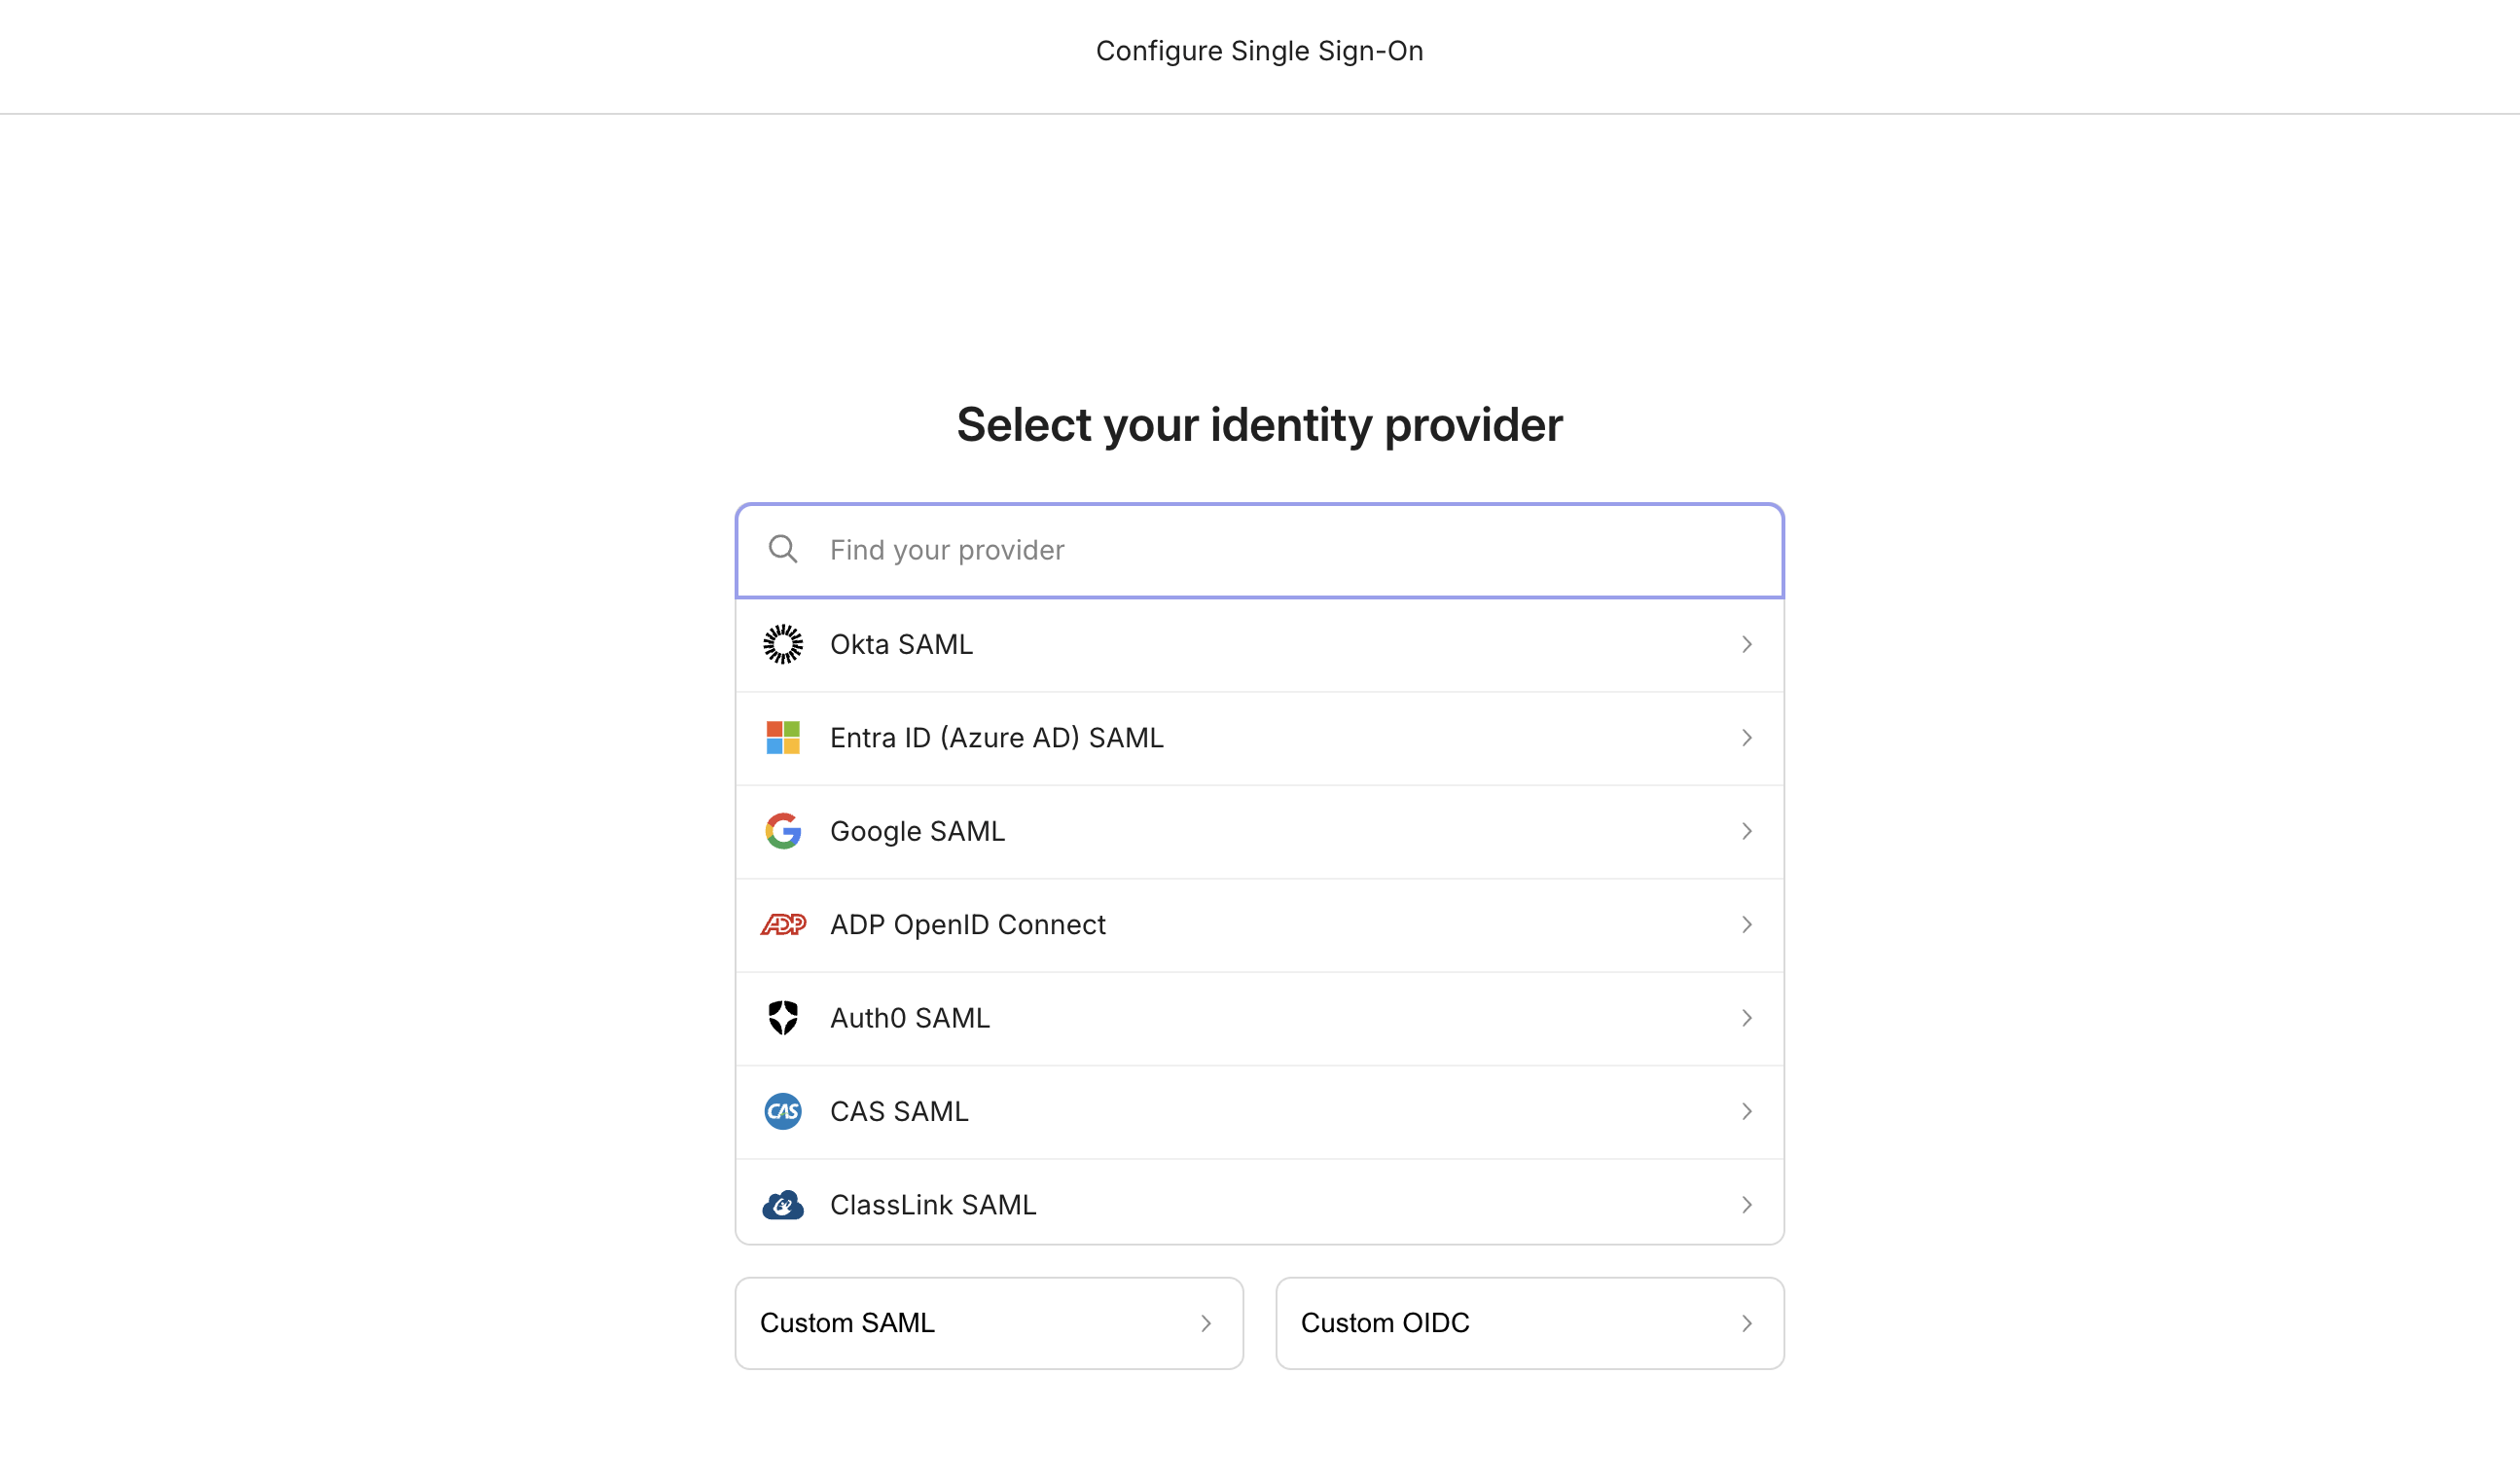Click the blue CAS circle logo
Image resolution: width=2520 pixels, height=1483 pixels.
coord(783,1111)
